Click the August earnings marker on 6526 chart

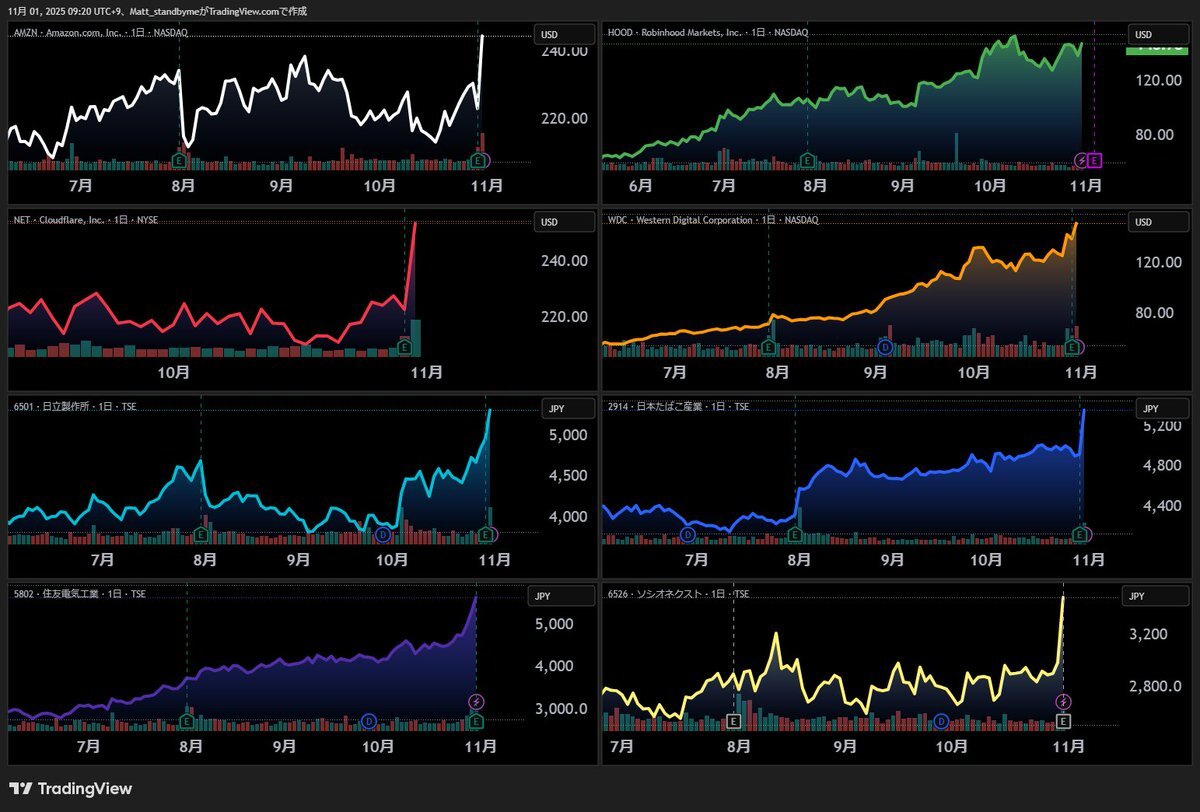coord(734,720)
